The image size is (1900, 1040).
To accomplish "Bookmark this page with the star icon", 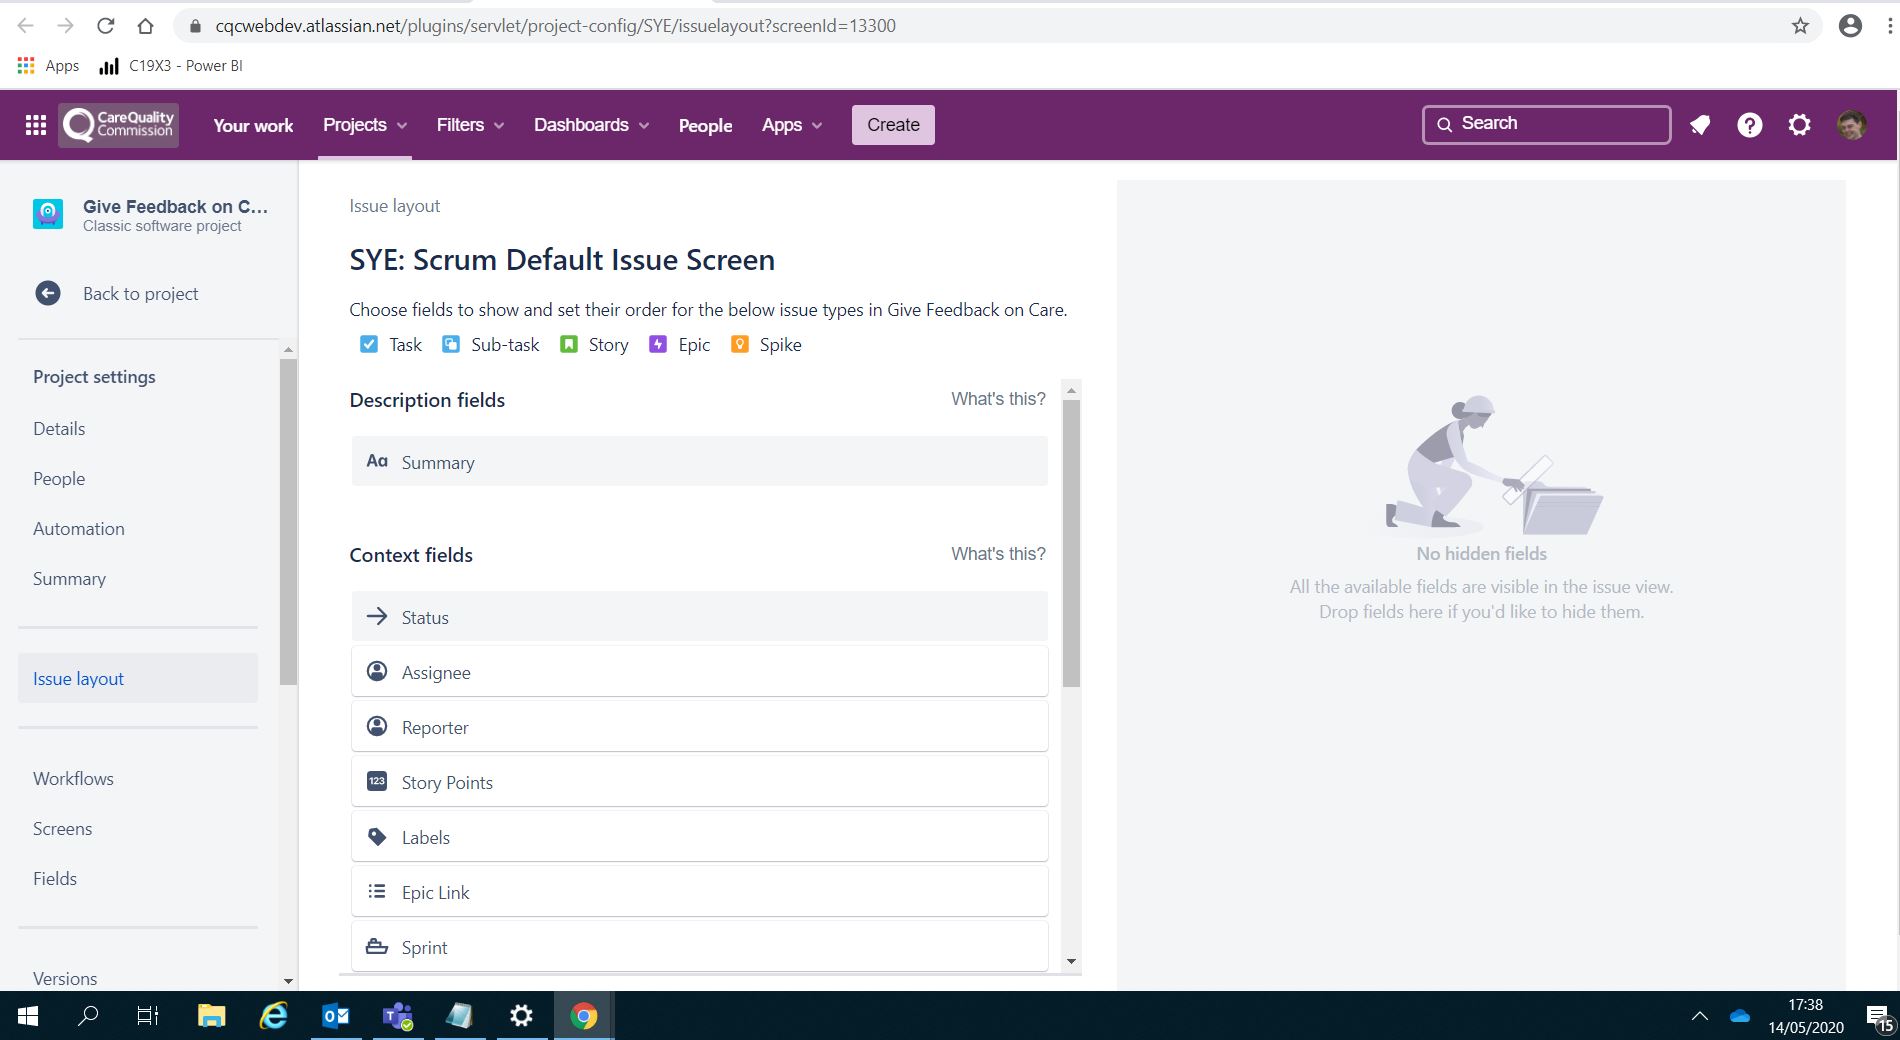I will tap(1801, 26).
